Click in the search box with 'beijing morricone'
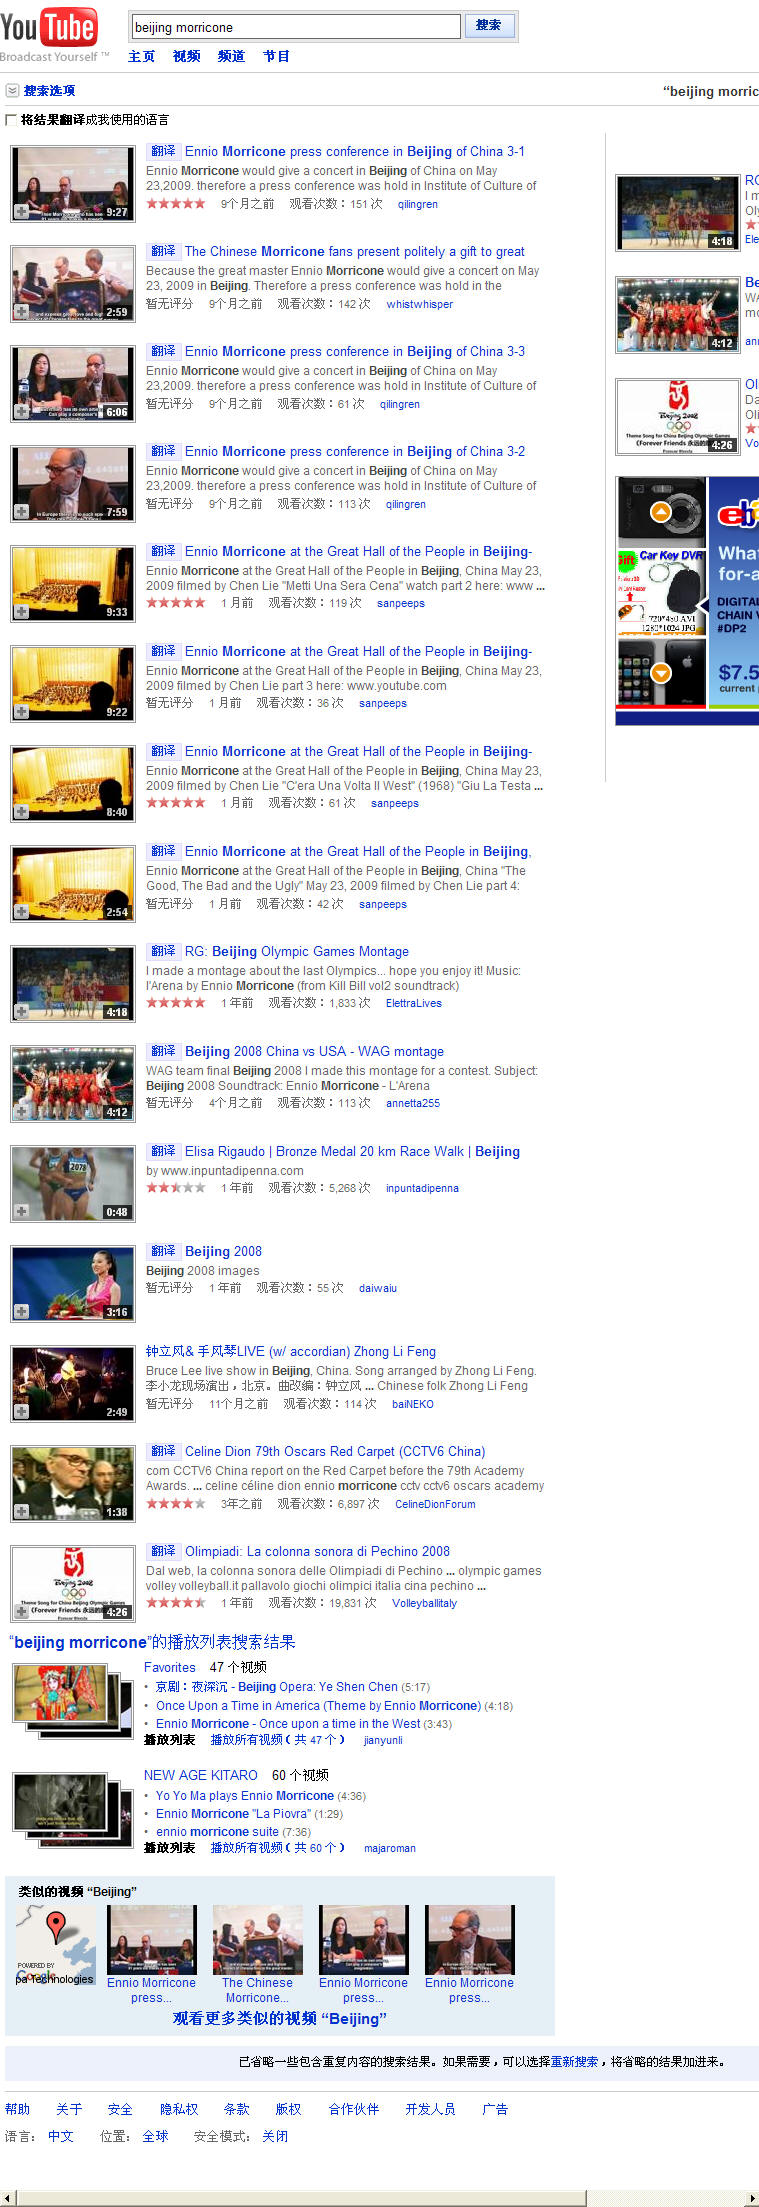The image size is (759, 2207). [295, 27]
